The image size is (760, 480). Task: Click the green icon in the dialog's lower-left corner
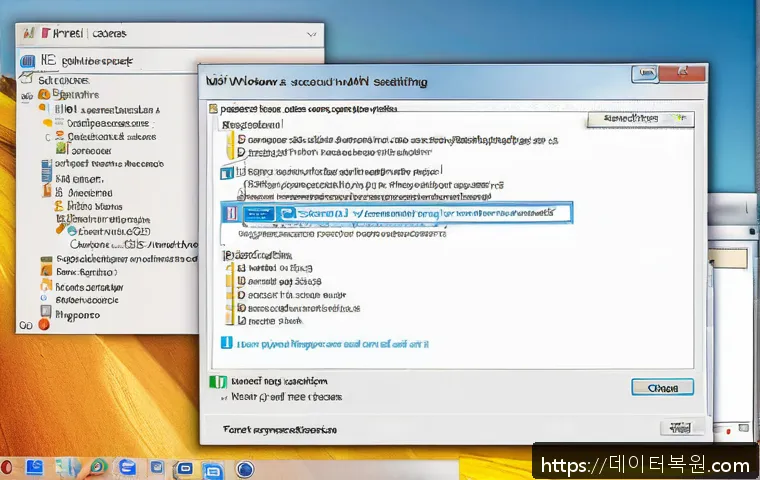213,382
